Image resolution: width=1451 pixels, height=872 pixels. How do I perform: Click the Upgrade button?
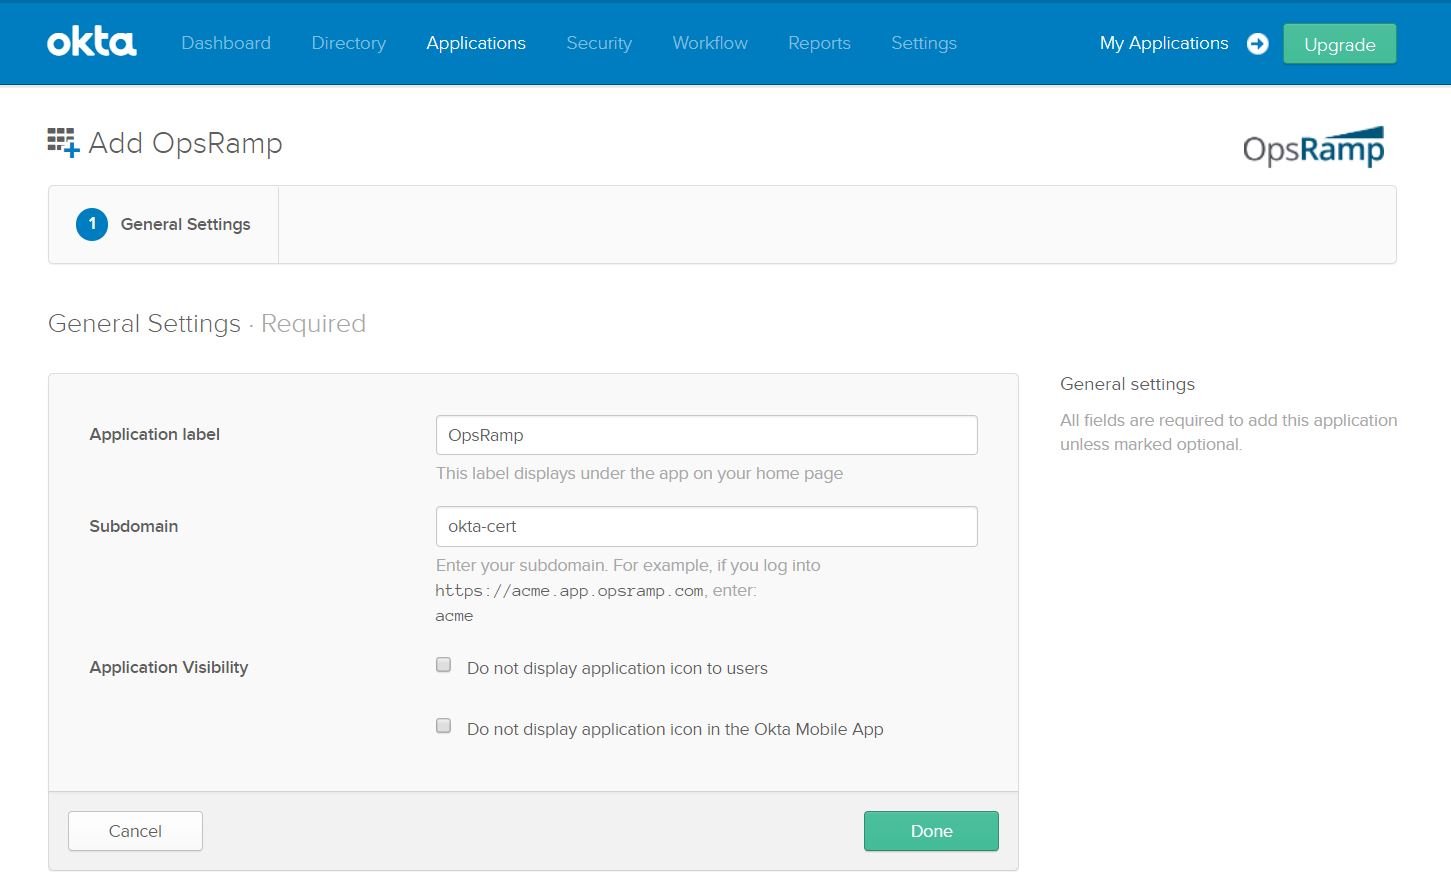point(1338,43)
